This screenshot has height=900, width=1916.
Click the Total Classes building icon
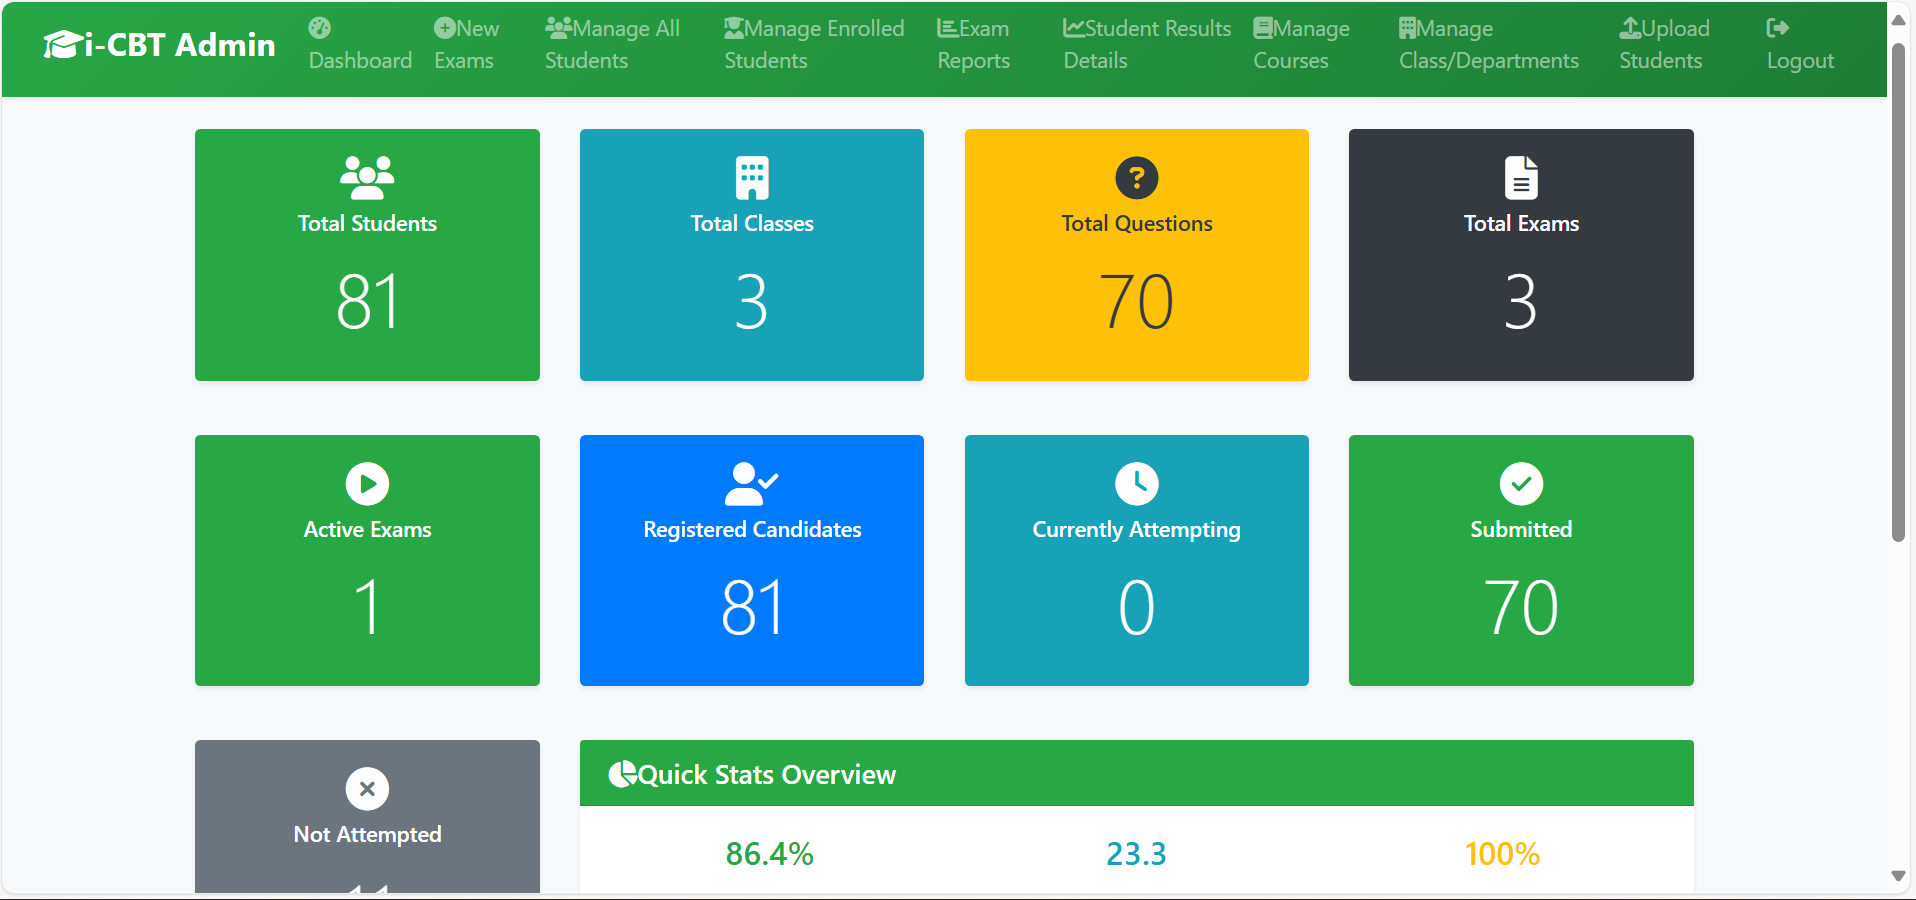coord(751,178)
